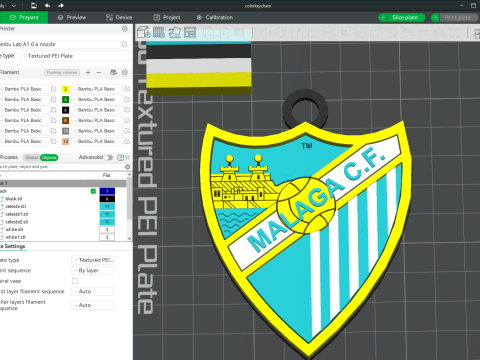The width and height of the screenshot is (480, 360).
Task: Change filament 6 cell for black.stl
Action: [107, 199]
